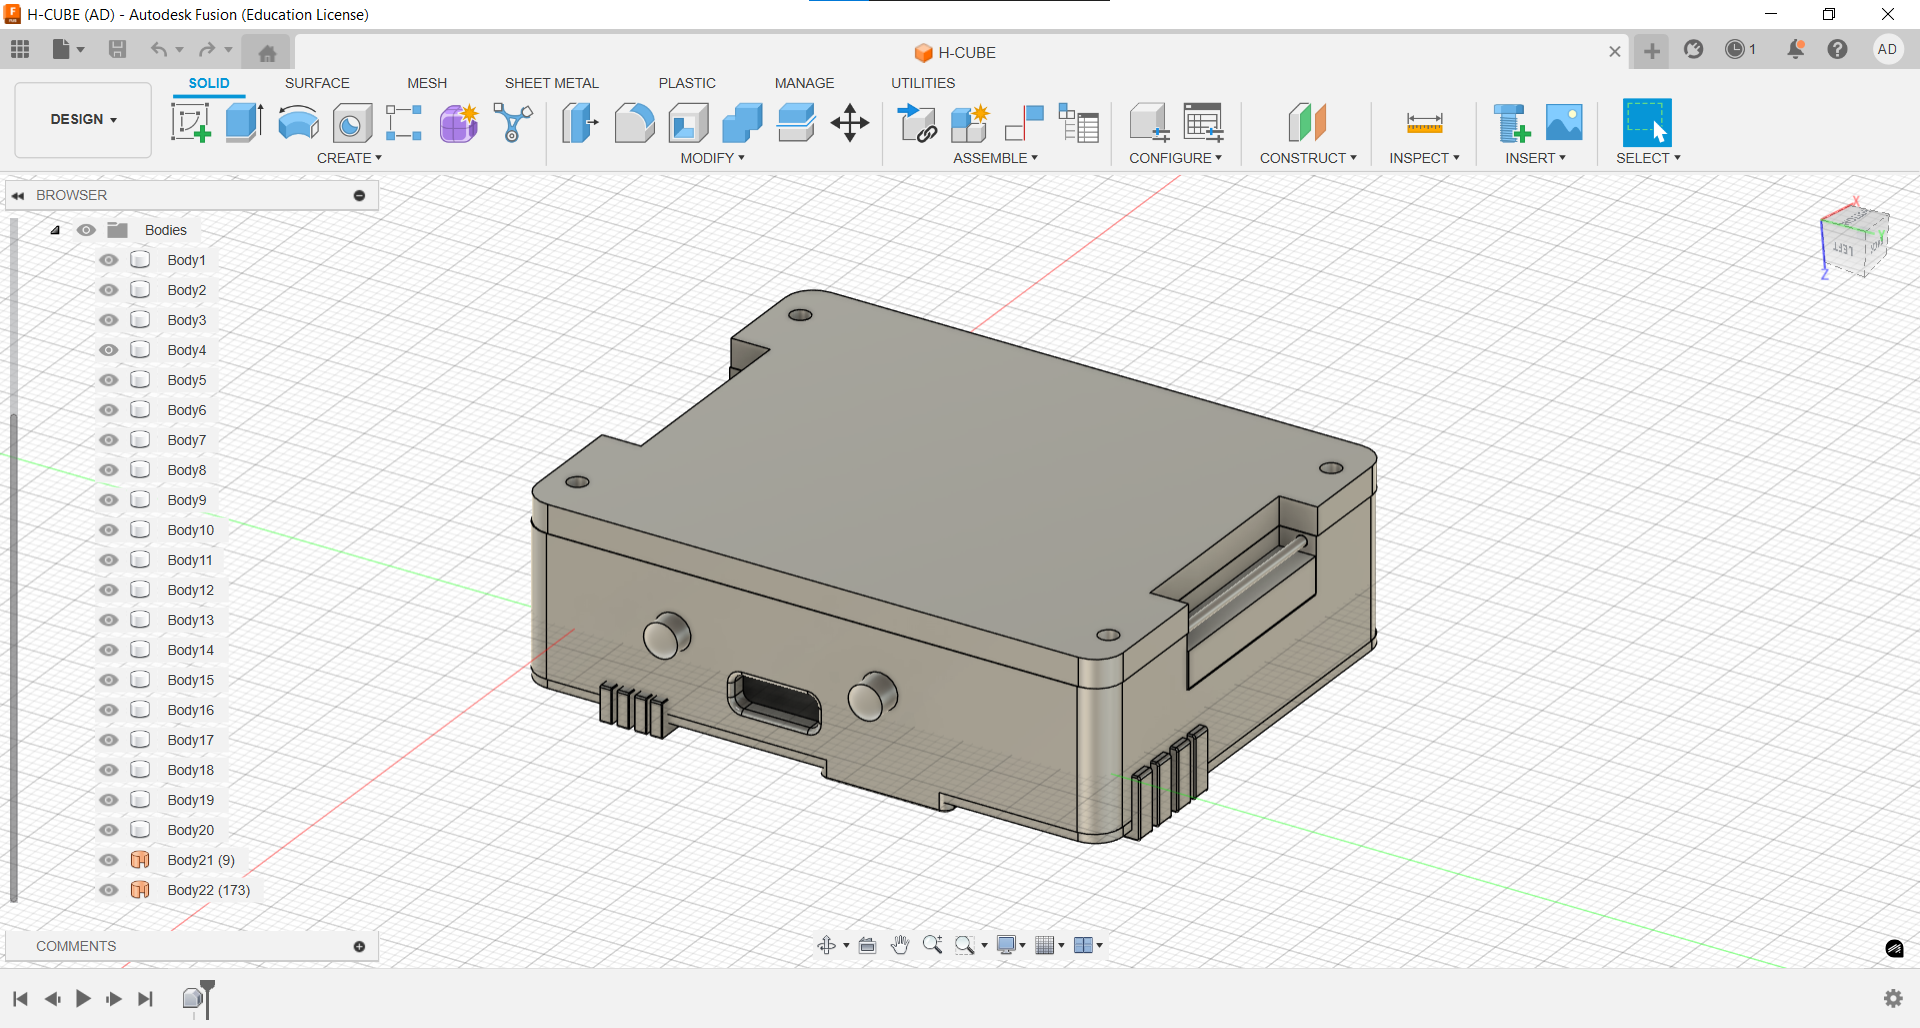
Task: Select the New Component tool
Action: [x=970, y=123]
